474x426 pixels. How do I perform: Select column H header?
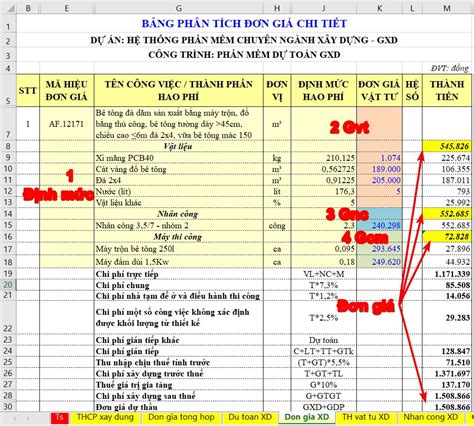[x=277, y=8]
